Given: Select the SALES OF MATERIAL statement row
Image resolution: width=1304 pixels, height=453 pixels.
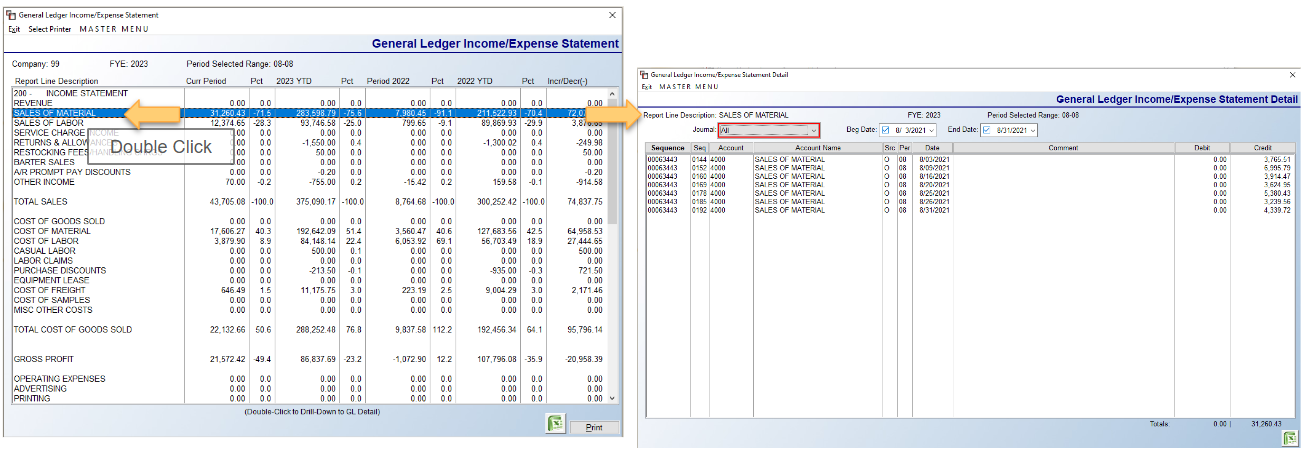Looking at the screenshot, I should pyautogui.click(x=310, y=113).
